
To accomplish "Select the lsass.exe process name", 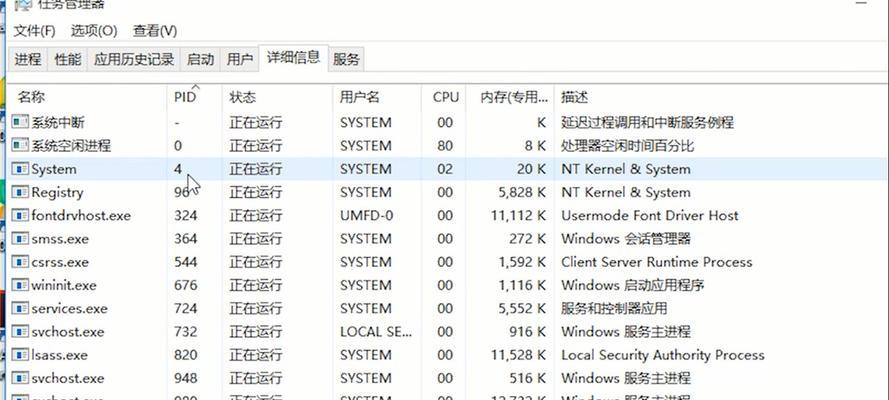I will point(60,355).
